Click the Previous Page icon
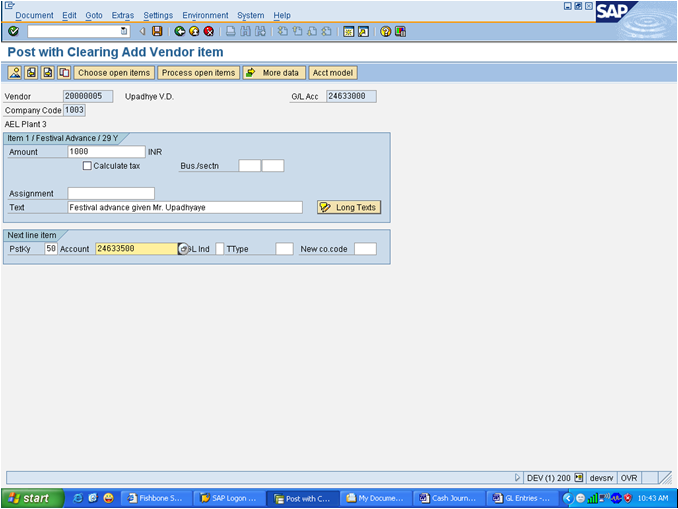 point(297,31)
